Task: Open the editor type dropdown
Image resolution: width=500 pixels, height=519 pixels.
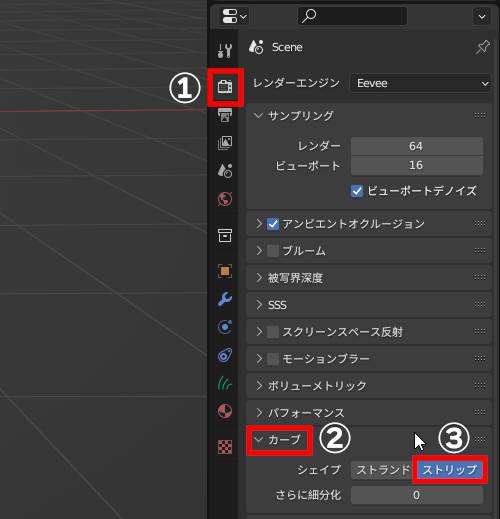Action: pos(234,16)
